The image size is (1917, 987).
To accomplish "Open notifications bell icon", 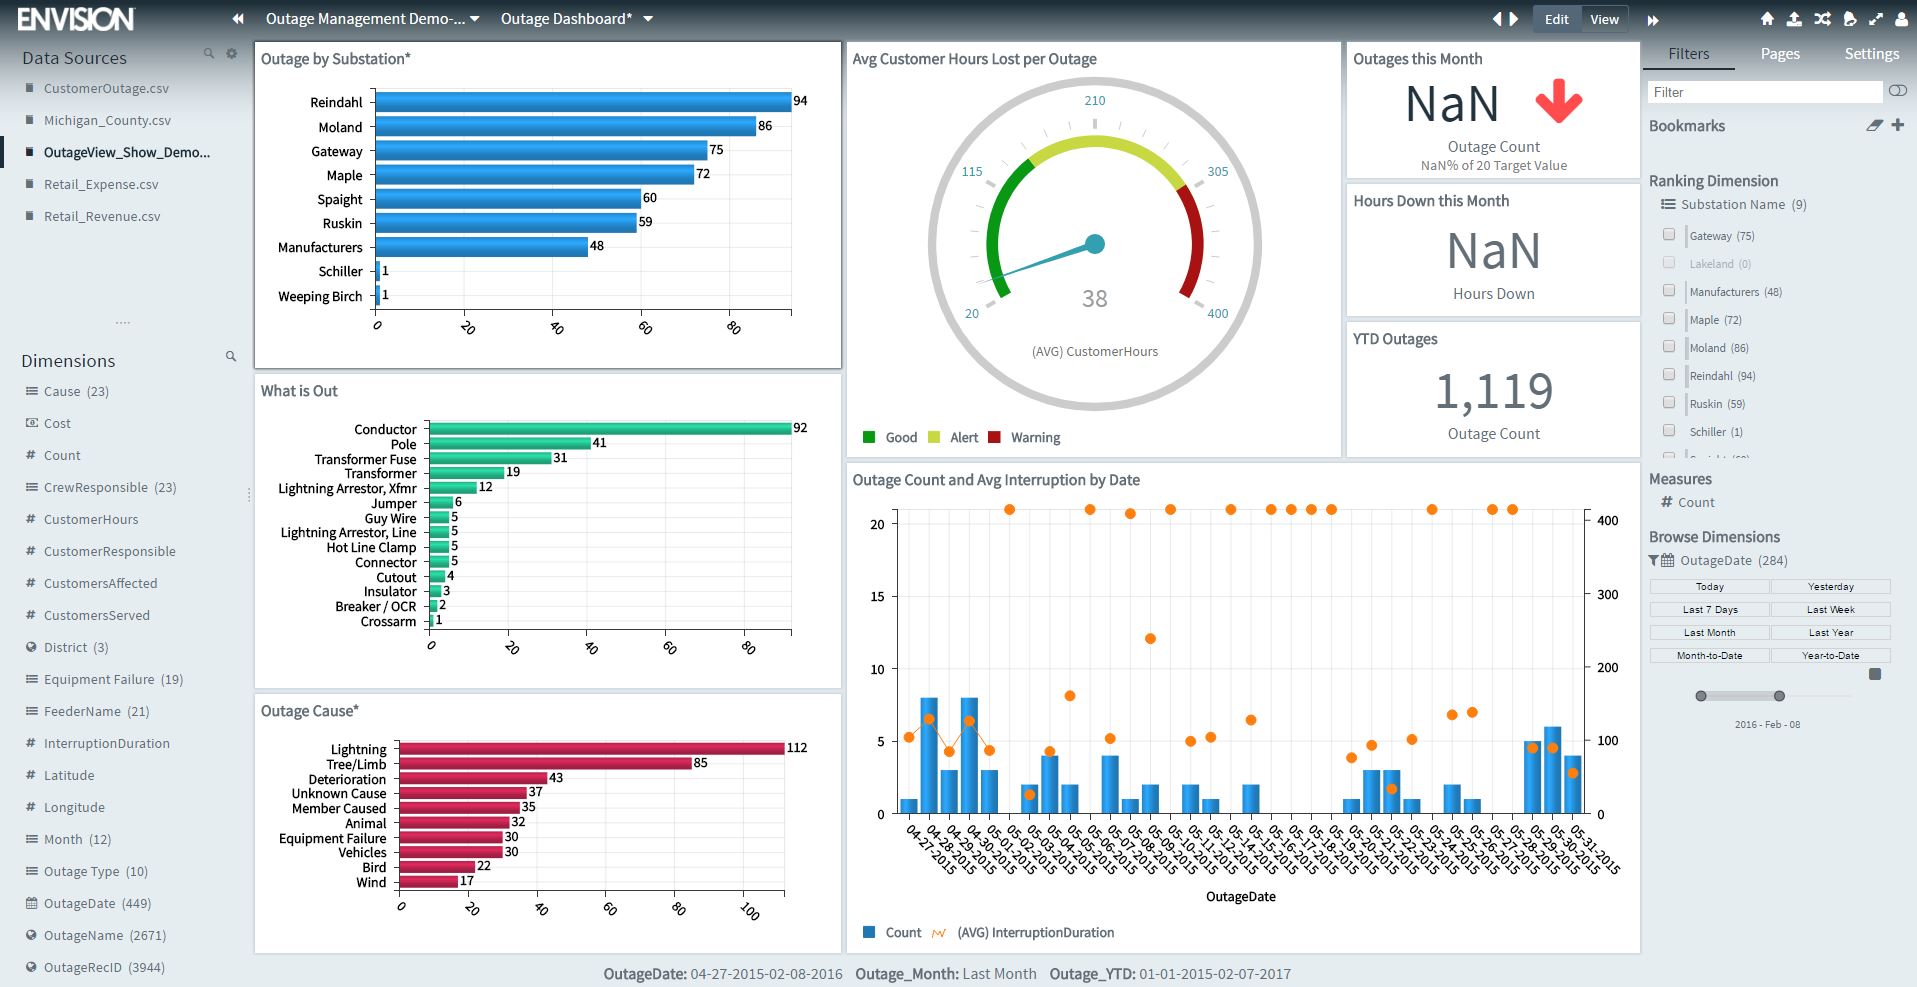I will click(1849, 19).
